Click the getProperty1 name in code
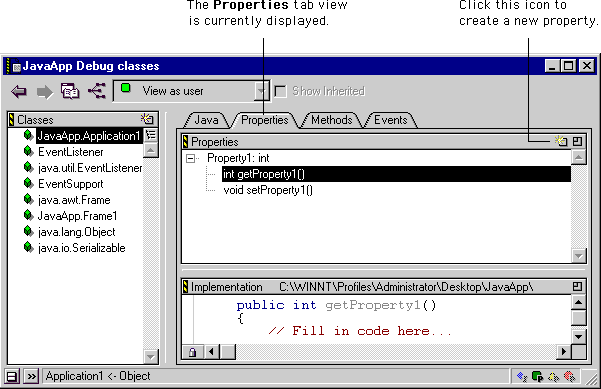 [x=373, y=305]
